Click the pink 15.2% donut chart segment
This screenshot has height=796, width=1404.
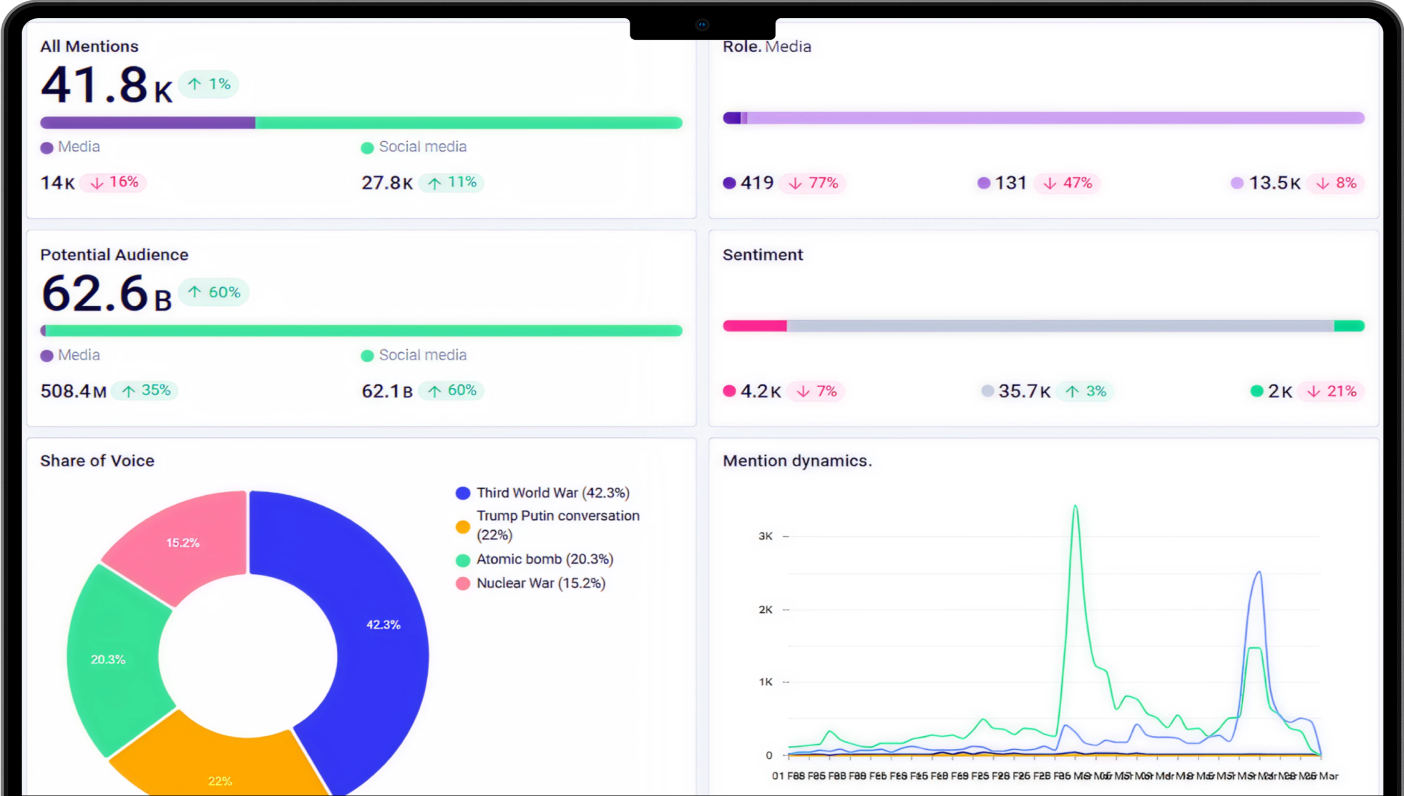point(183,543)
